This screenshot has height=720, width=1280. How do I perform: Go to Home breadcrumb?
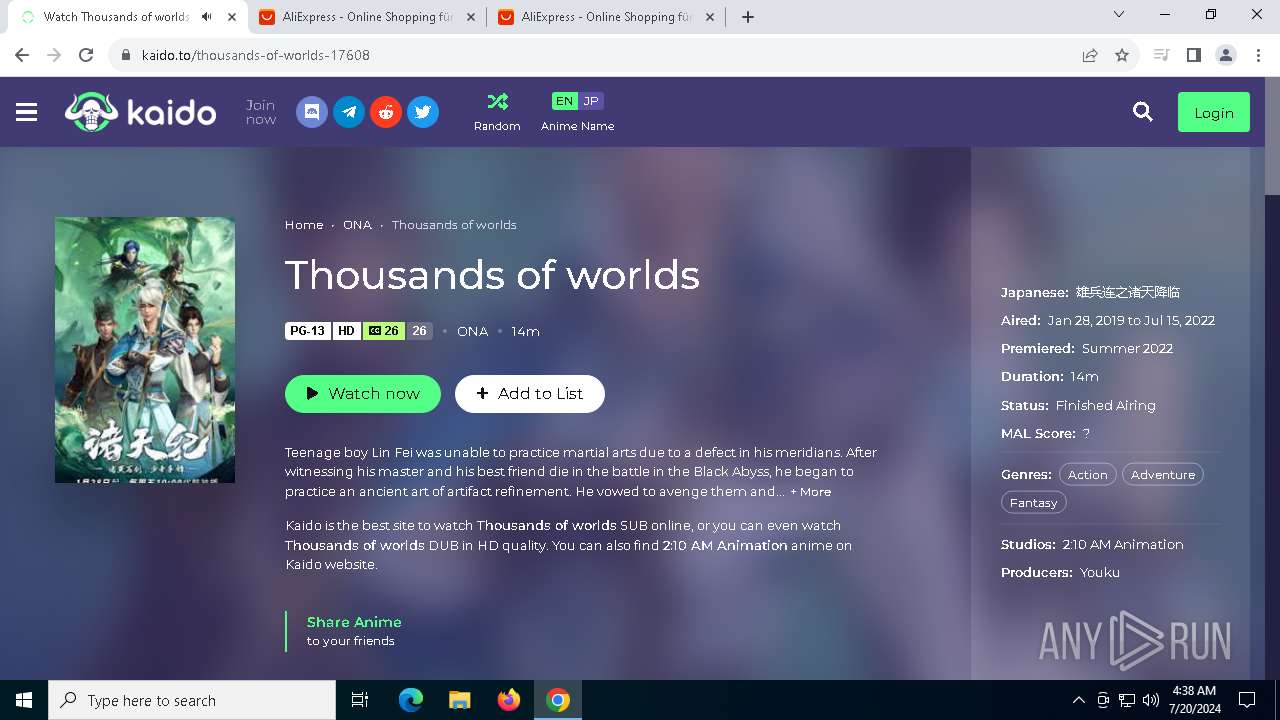(304, 225)
